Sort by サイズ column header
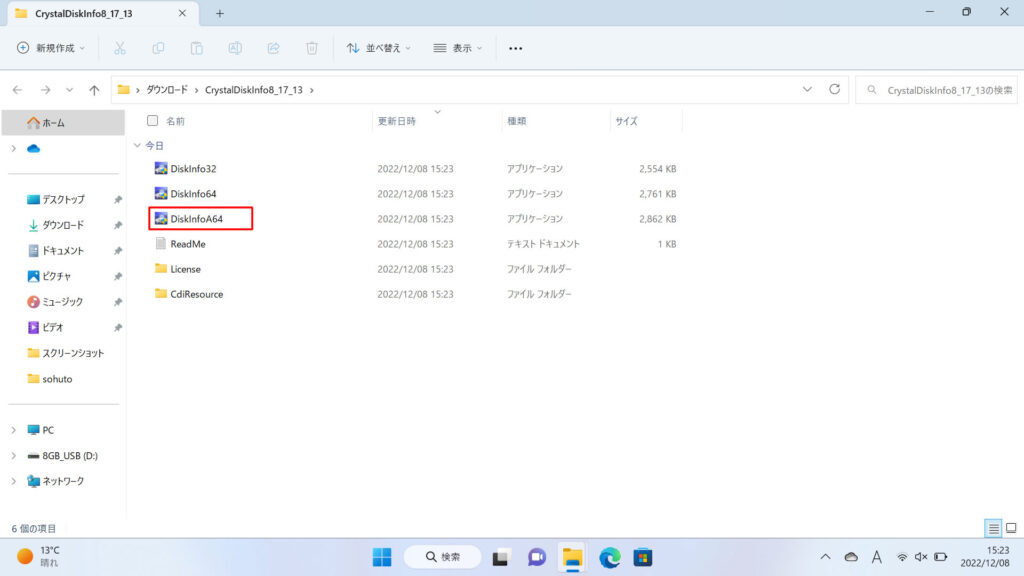 (626, 121)
